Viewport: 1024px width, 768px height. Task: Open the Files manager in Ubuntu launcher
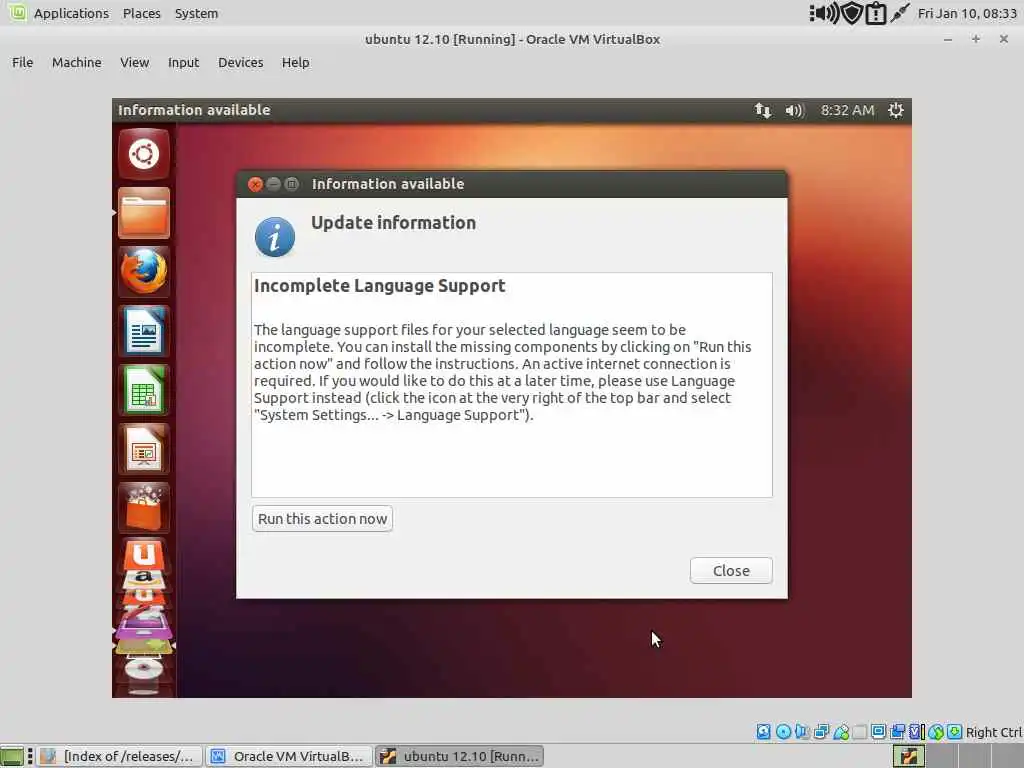(x=144, y=214)
